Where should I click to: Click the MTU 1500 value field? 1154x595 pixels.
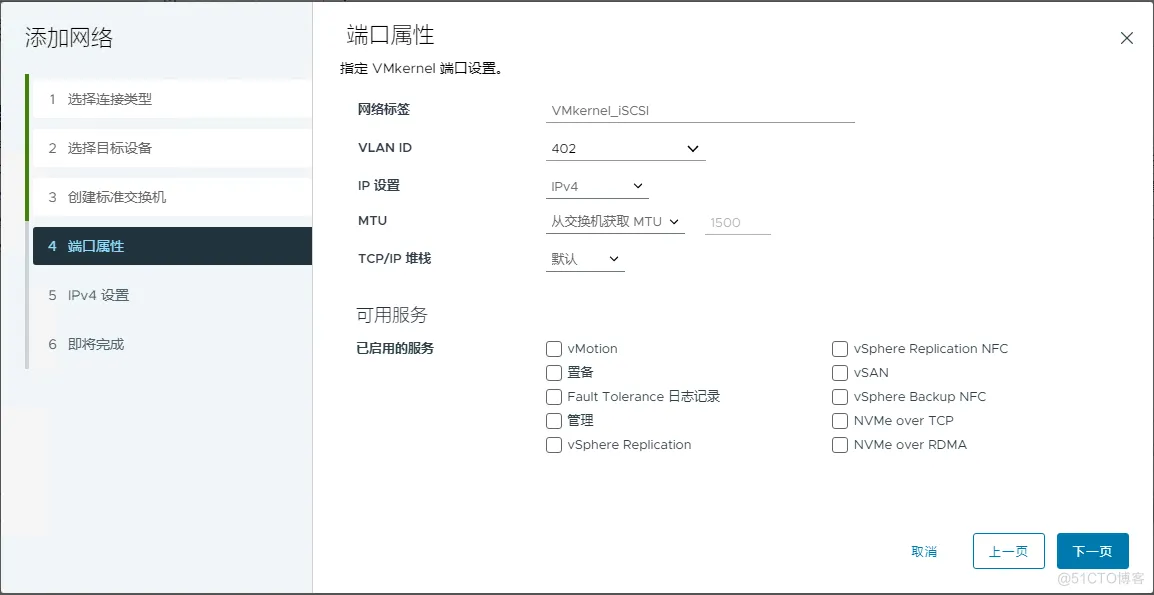737,222
